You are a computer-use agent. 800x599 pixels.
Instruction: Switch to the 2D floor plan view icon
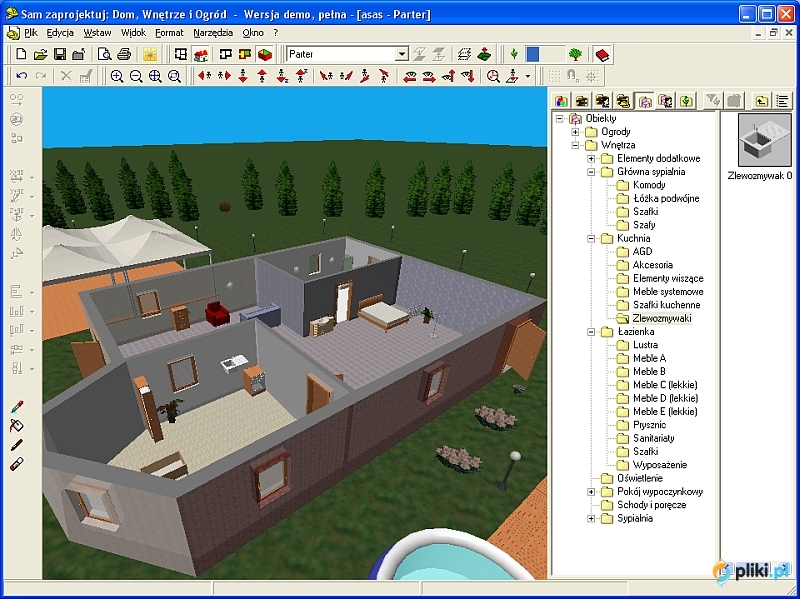[181, 54]
